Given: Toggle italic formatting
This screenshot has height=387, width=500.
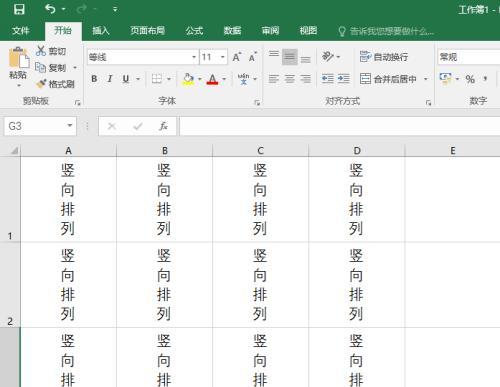Looking at the screenshot, I should tap(110, 79).
